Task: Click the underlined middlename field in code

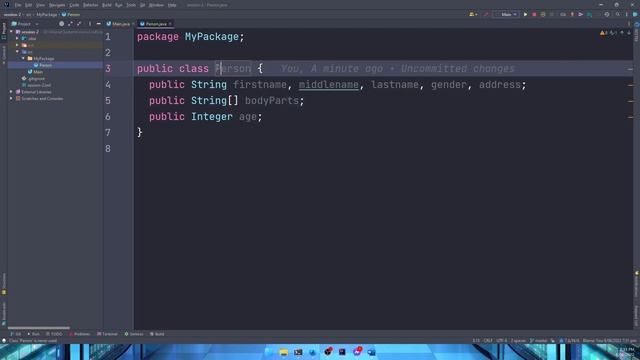Action: pyautogui.click(x=329, y=84)
